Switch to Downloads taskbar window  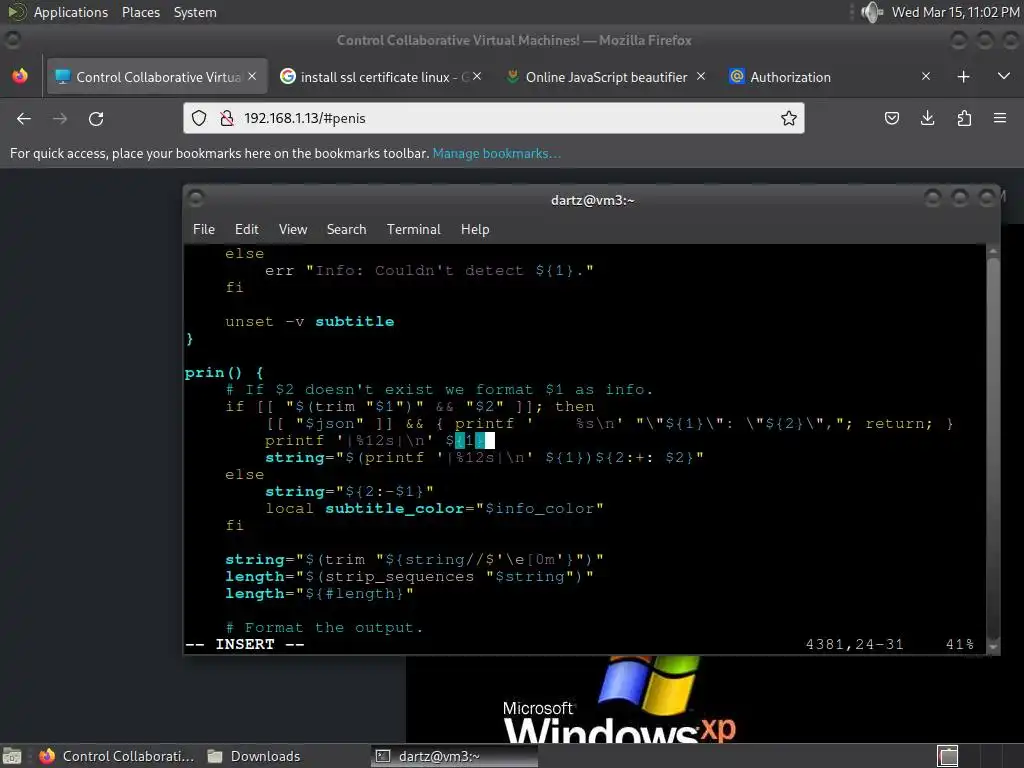click(x=253, y=756)
